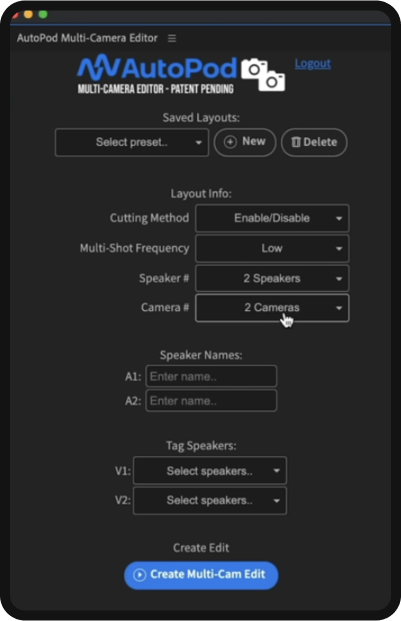Change the Speaker # dropdown

point(272,278)
